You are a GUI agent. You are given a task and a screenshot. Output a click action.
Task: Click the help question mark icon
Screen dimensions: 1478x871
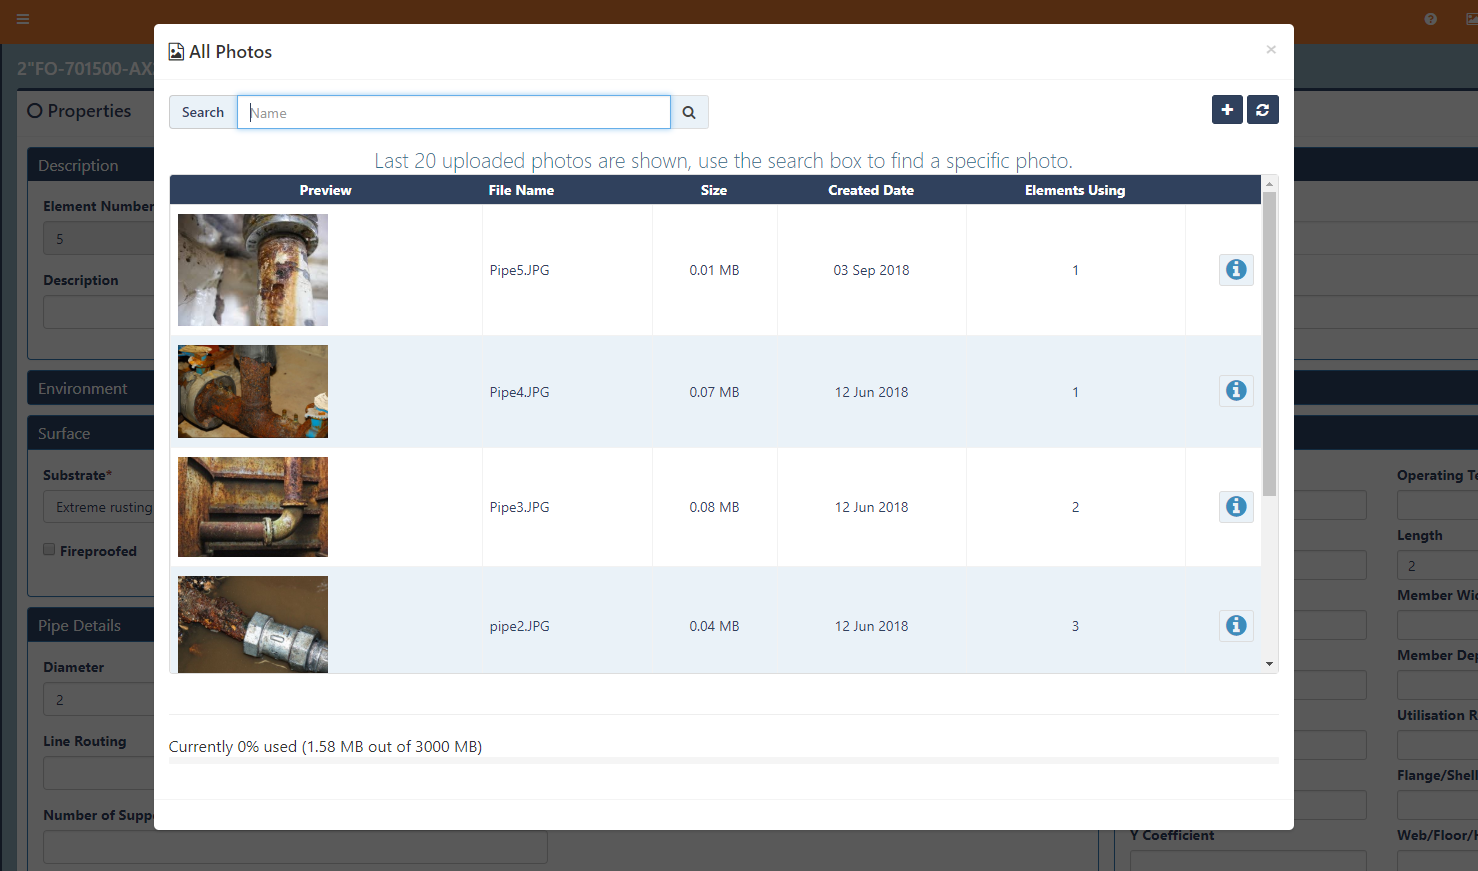point(1430,19)
